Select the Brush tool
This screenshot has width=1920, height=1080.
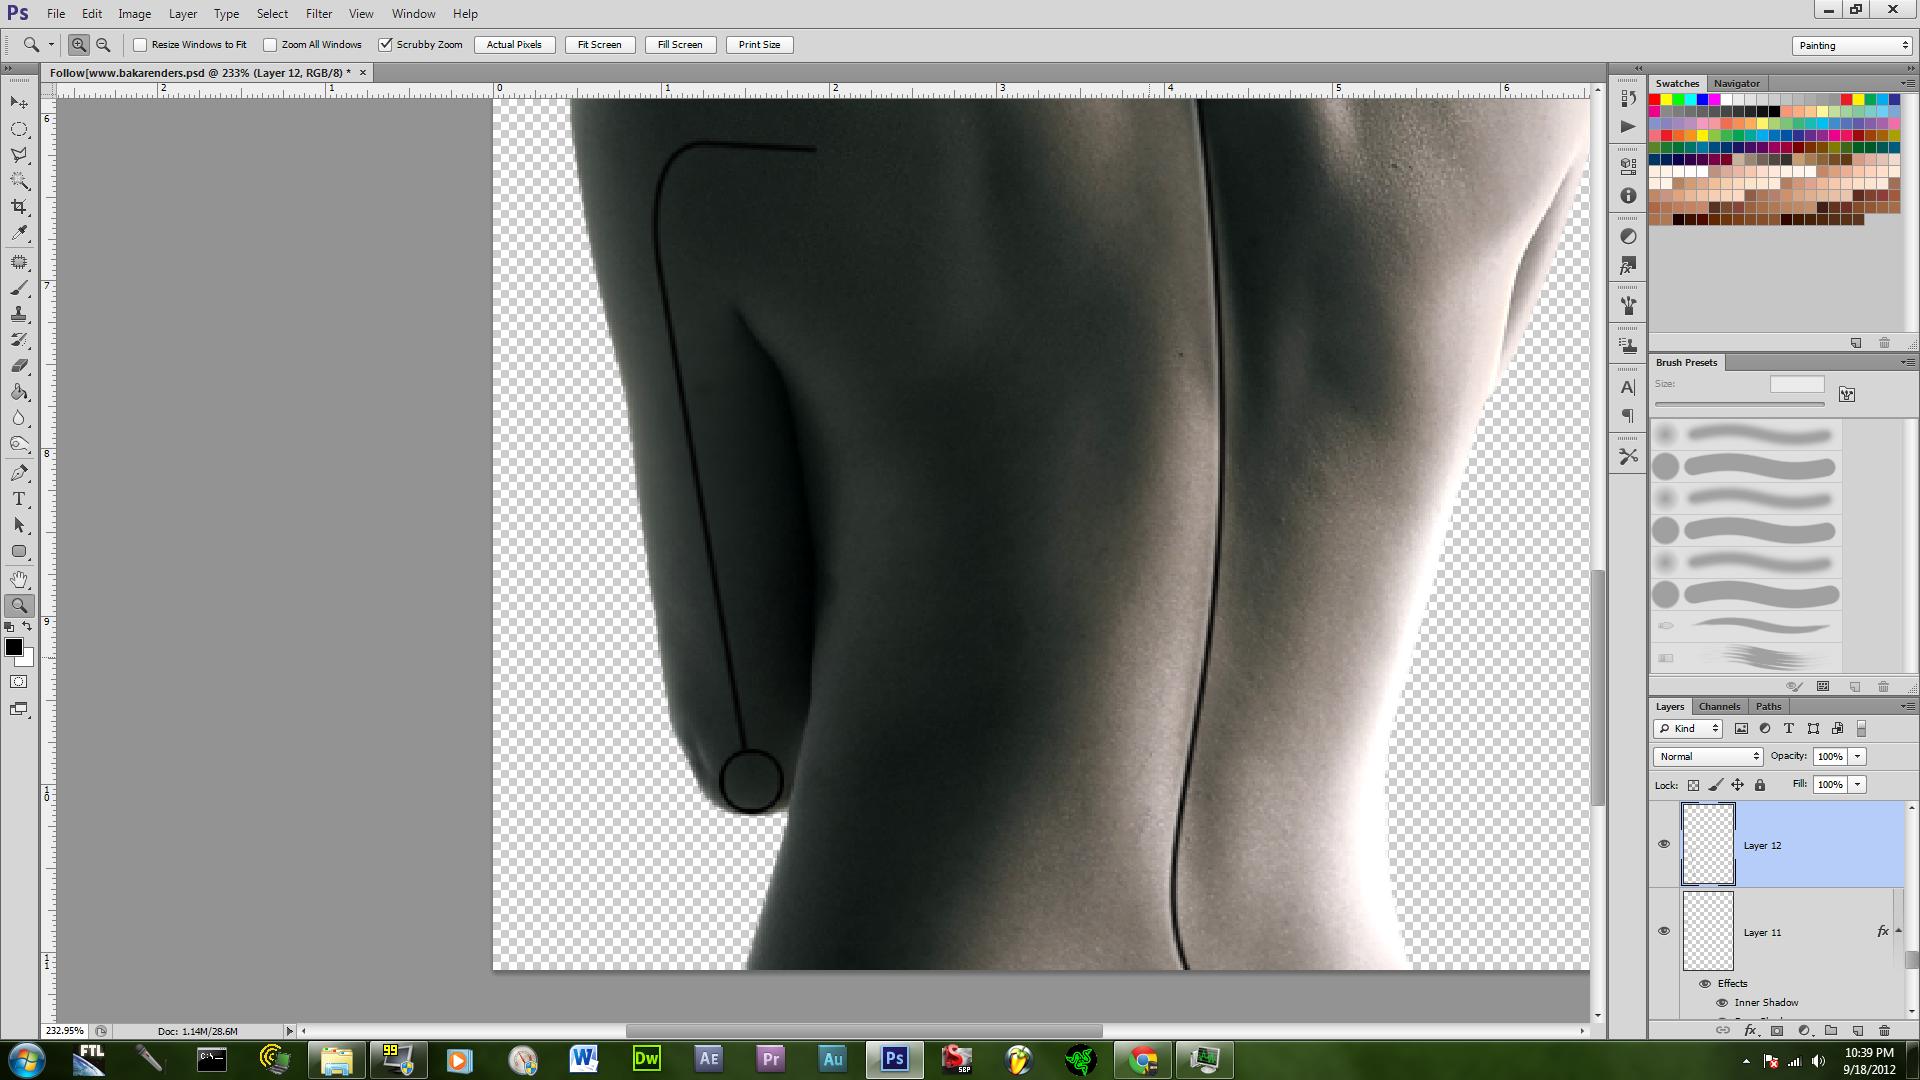click(x=19, y=288)
